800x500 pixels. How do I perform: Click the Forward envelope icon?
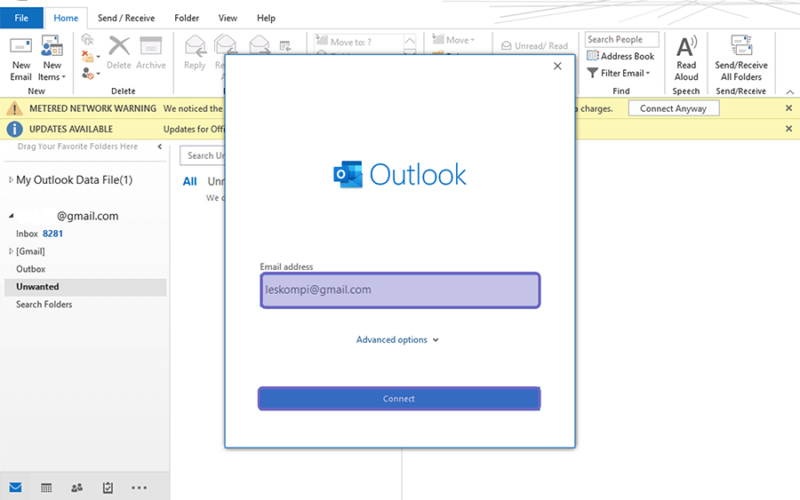260,44
